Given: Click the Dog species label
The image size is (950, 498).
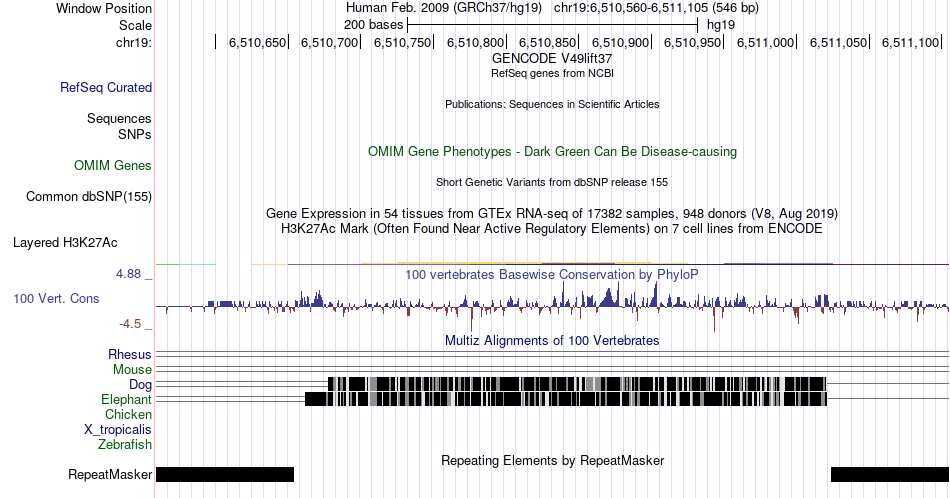Looking at the screenshot, I should tap(140, 385).
